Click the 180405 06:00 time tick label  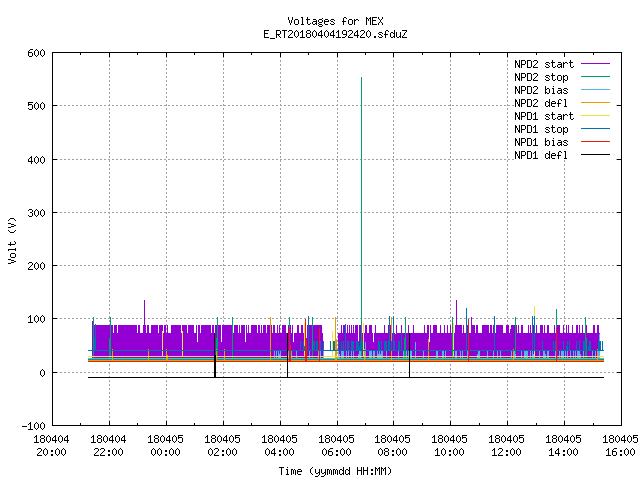(x=336, y=446)
